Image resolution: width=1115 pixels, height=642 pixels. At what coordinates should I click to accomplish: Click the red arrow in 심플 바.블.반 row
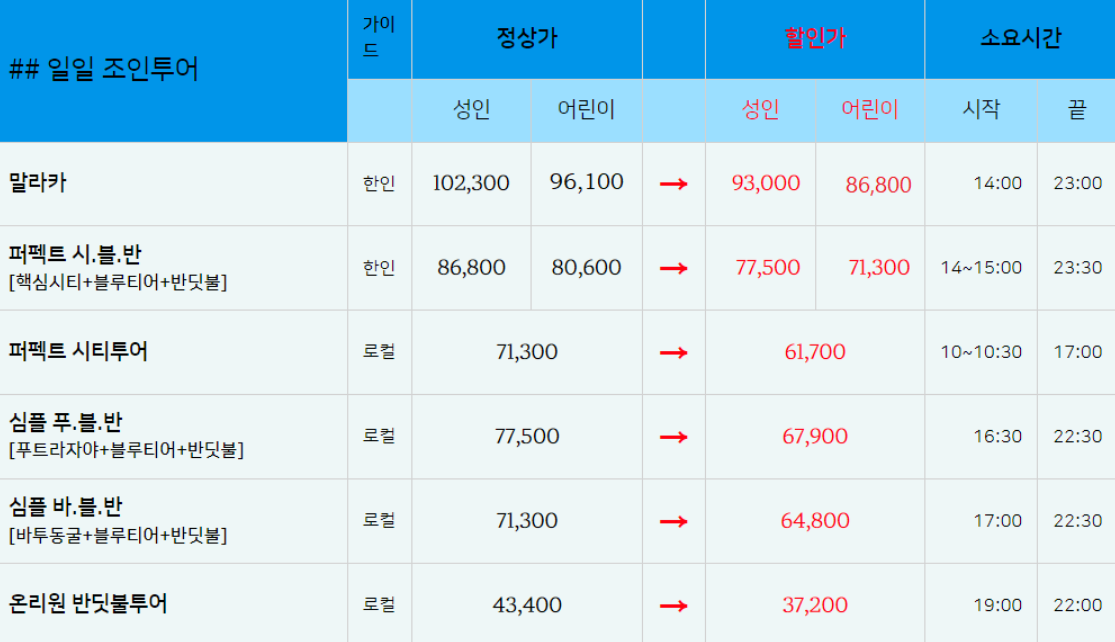point(673,521)
